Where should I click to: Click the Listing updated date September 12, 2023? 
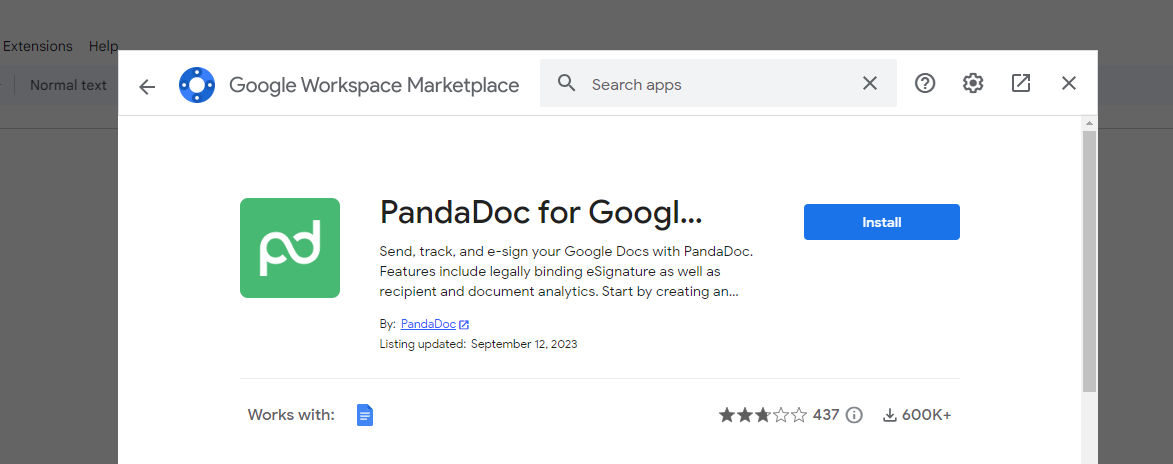pyautogui.click(x=524, y=344)
